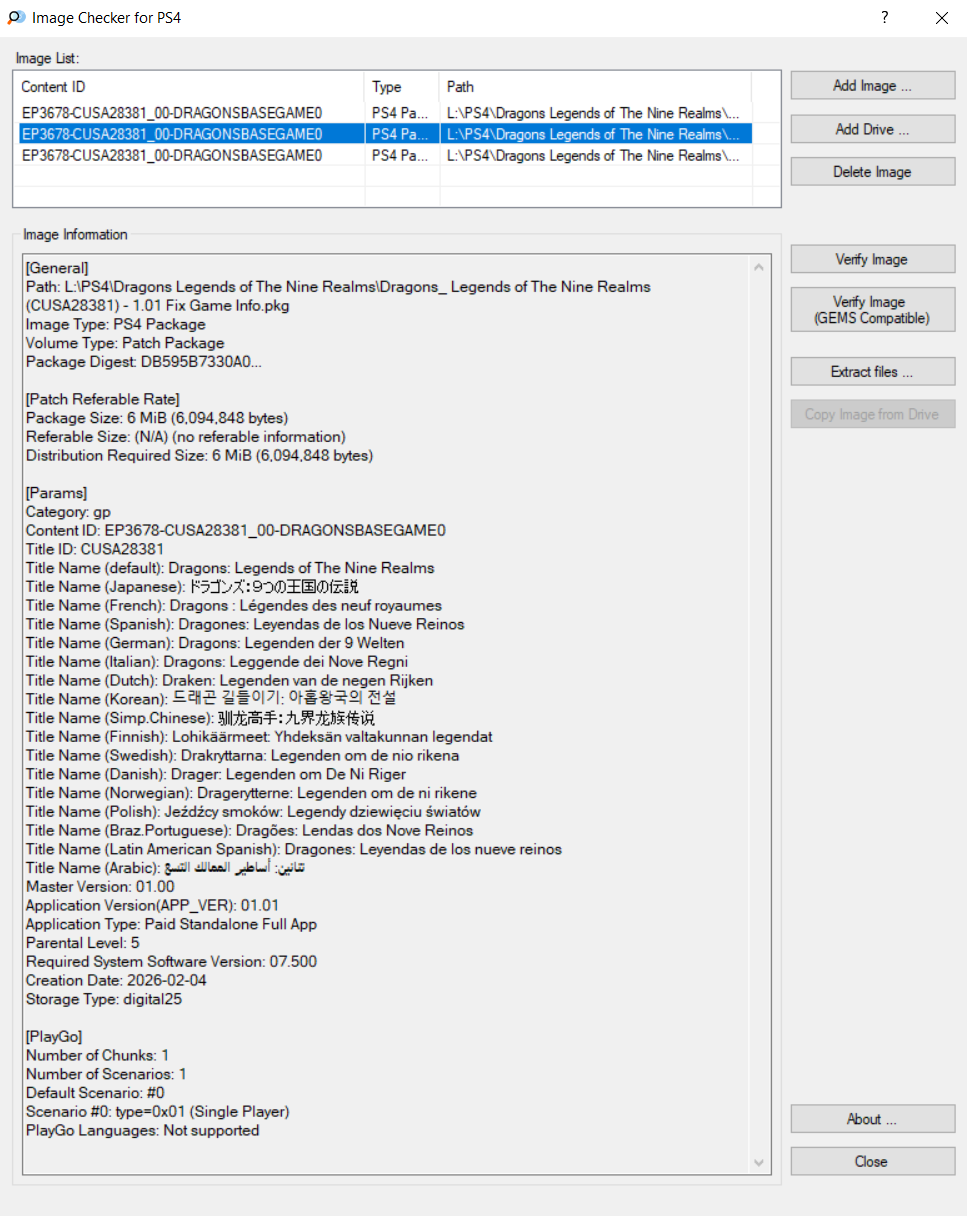The width and height of the screenshot is (967, 1216).
Task: Click the Image Checker magnifier icon in title bar
Action: [16, 18]
